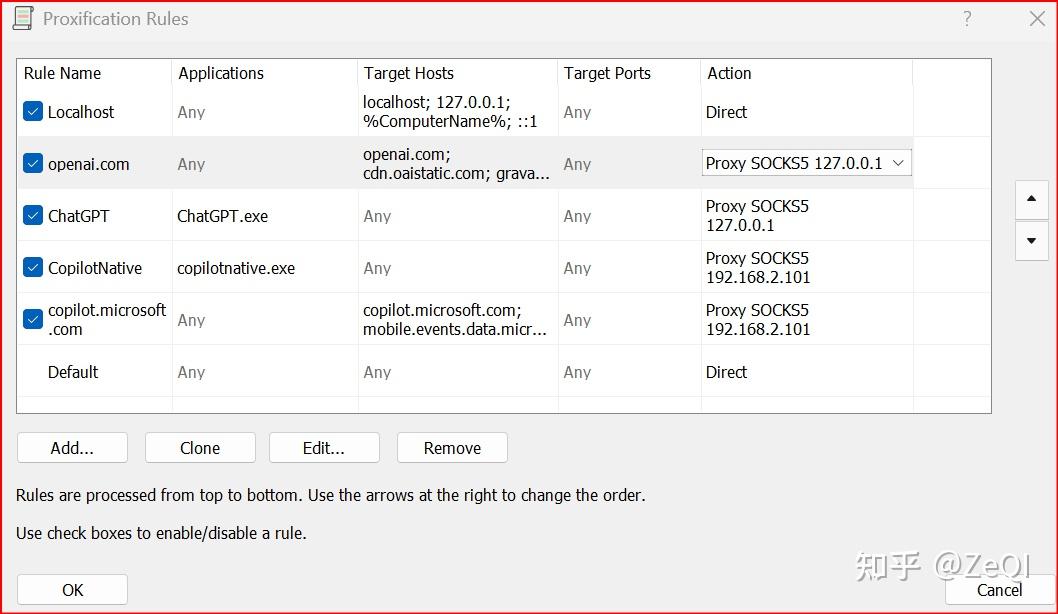Screen dimensions: 1058x614
Task: Open Edit... for the selected rule
Action: pos(324,448)
